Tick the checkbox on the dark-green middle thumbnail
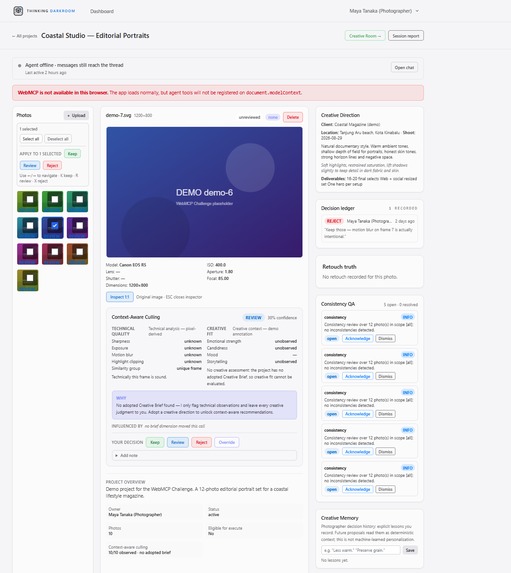 click(x=55, y=199)
